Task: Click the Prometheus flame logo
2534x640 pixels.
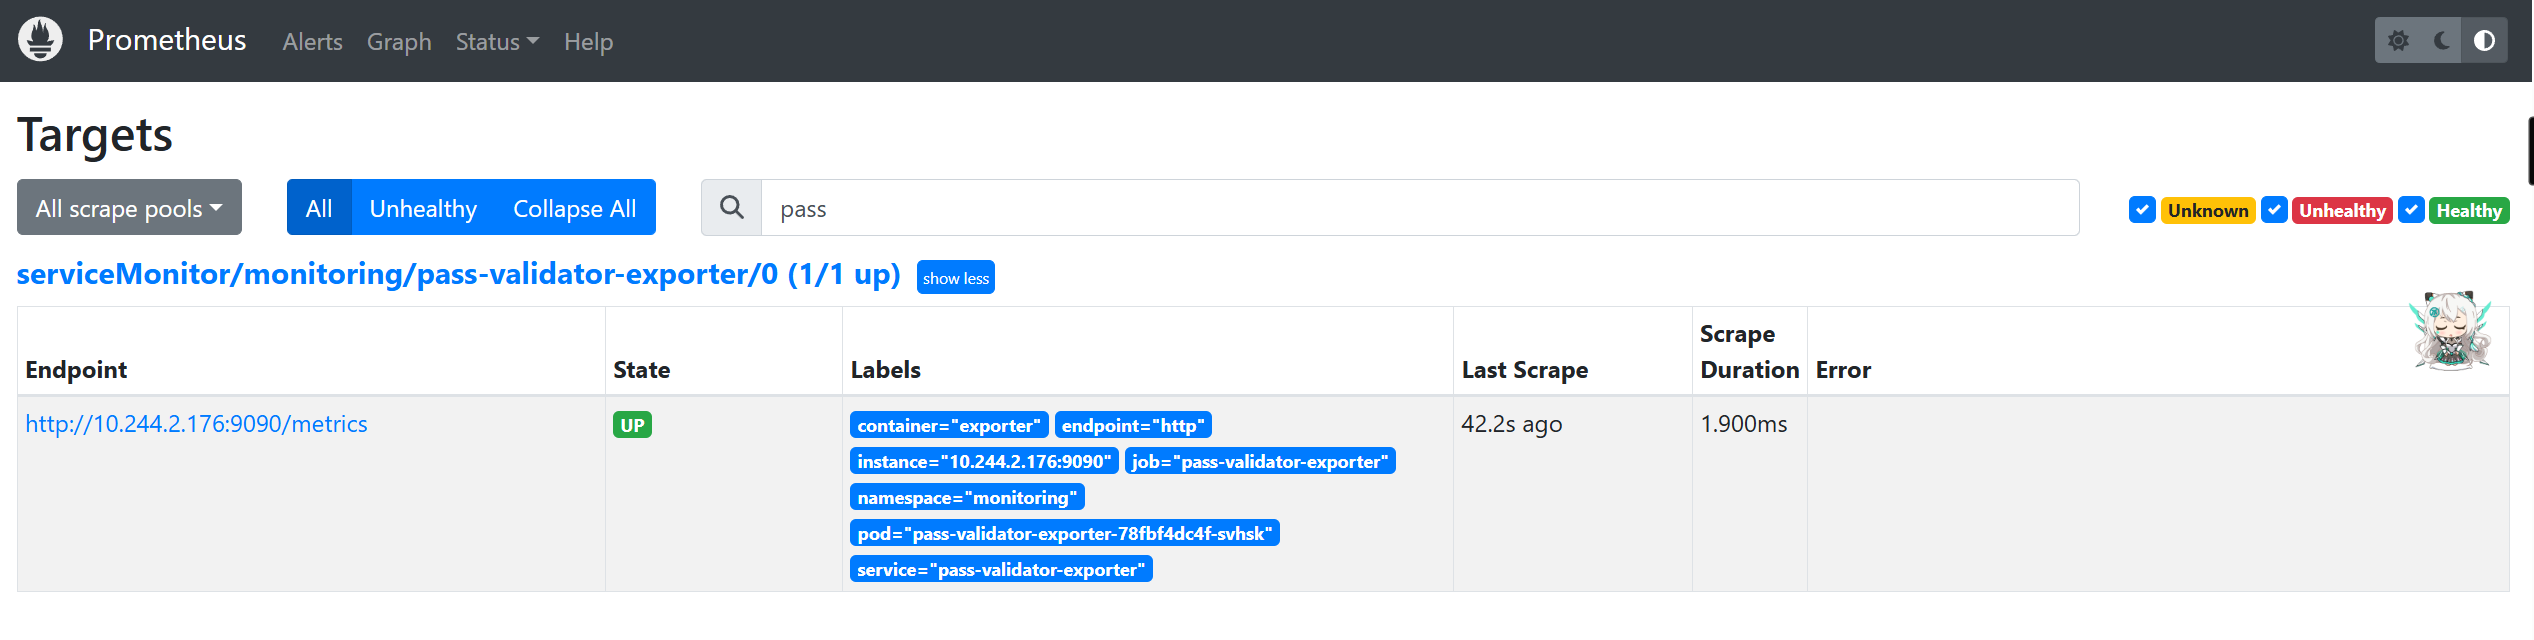Action: pos(40,40)
